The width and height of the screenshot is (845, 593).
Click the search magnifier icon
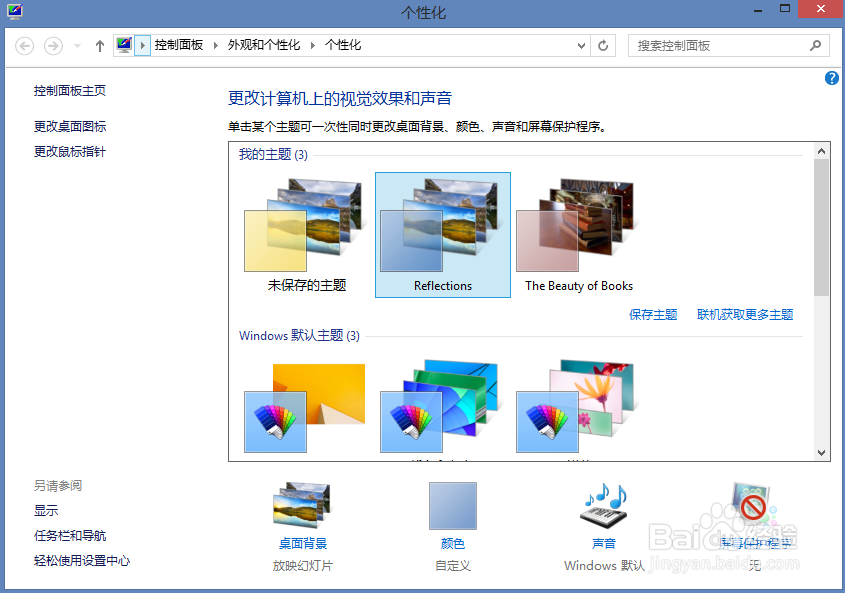click(x=816, y=45)
